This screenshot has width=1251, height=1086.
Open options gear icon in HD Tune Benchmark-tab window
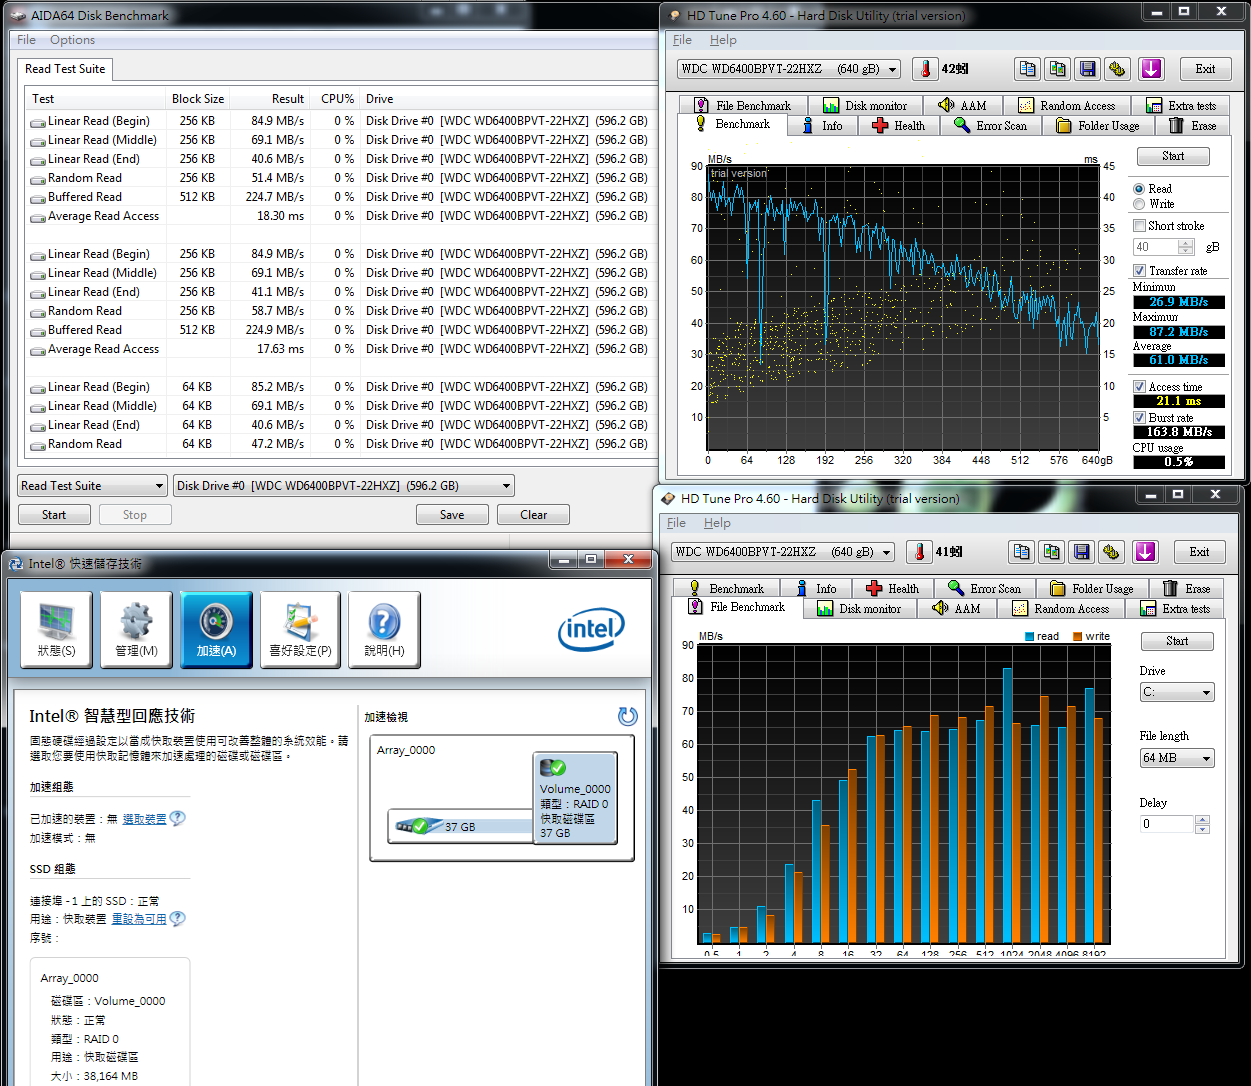coord(1118,69)
